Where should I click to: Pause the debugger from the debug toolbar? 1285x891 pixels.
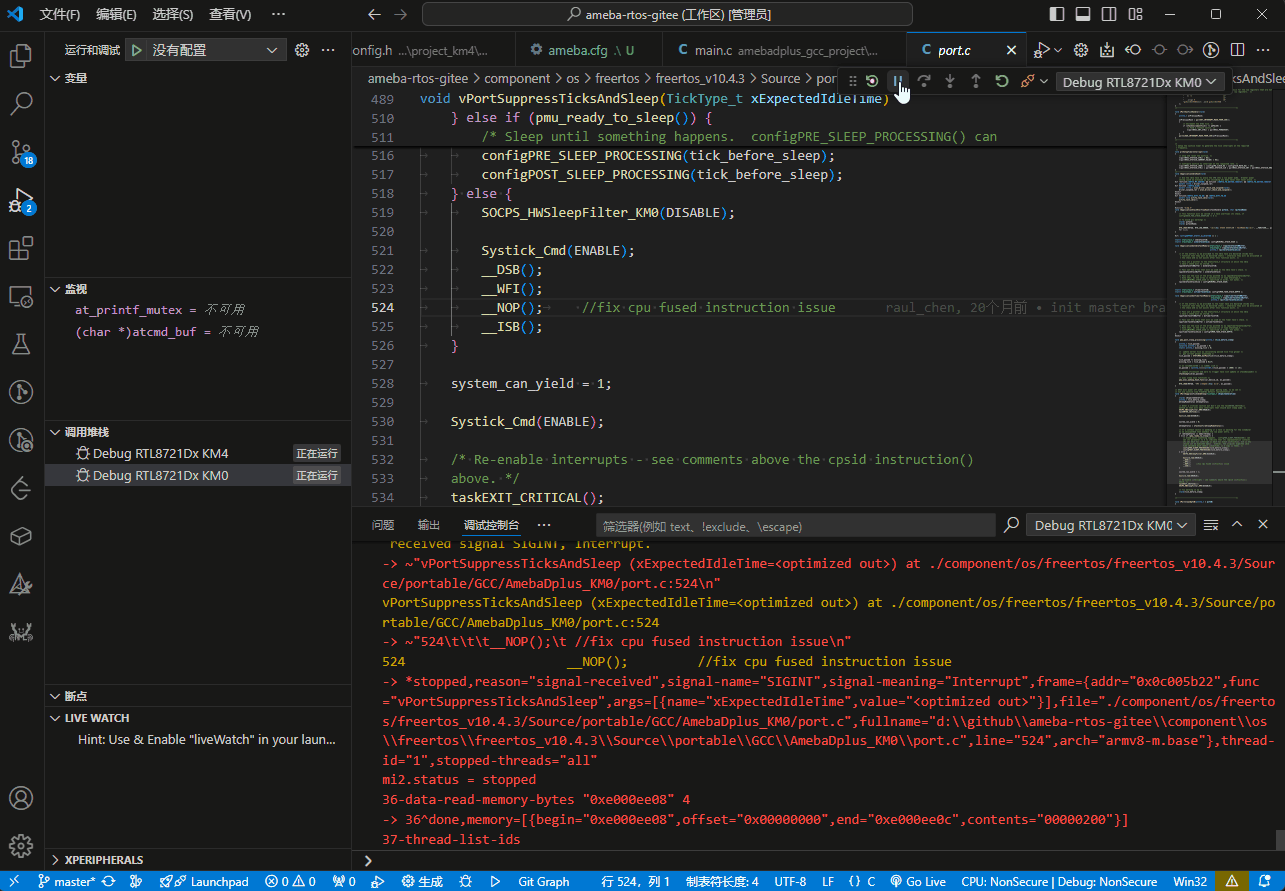[898, 81]
